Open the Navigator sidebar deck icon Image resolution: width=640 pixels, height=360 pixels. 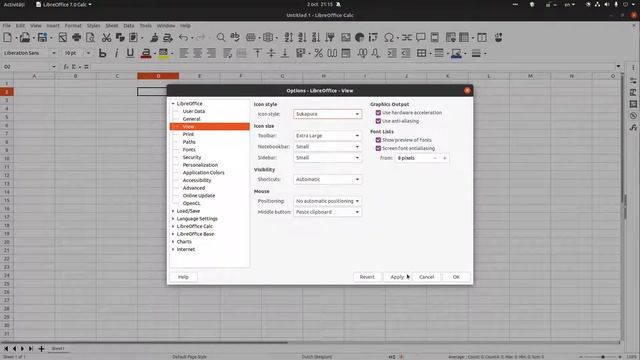(633, 116)
